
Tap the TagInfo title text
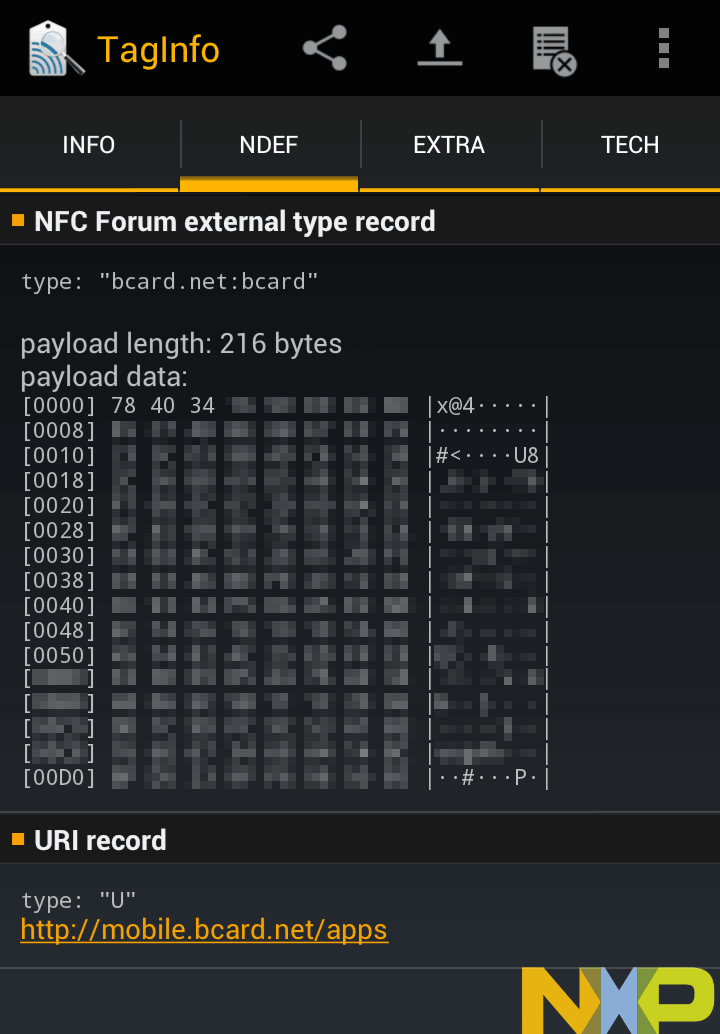(158, 50)
